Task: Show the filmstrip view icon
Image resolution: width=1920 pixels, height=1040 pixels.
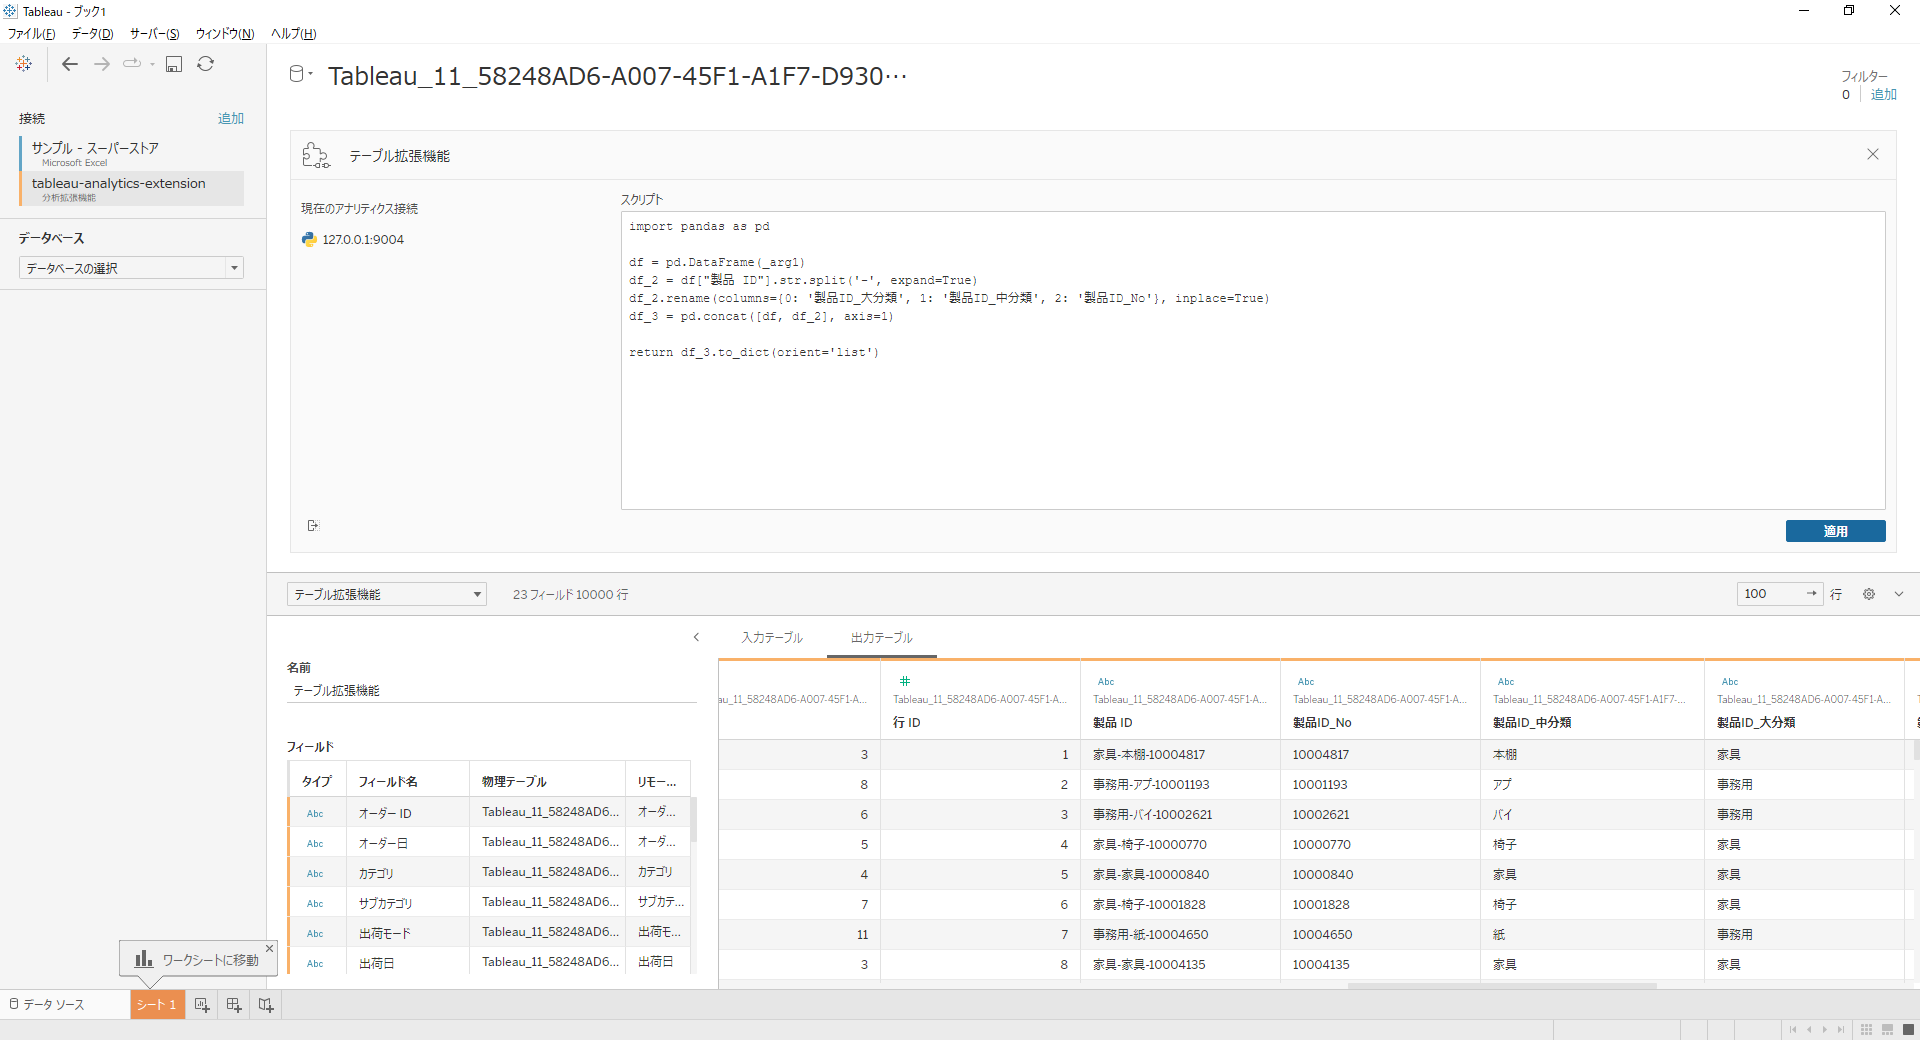Action: point(1887,1030)
